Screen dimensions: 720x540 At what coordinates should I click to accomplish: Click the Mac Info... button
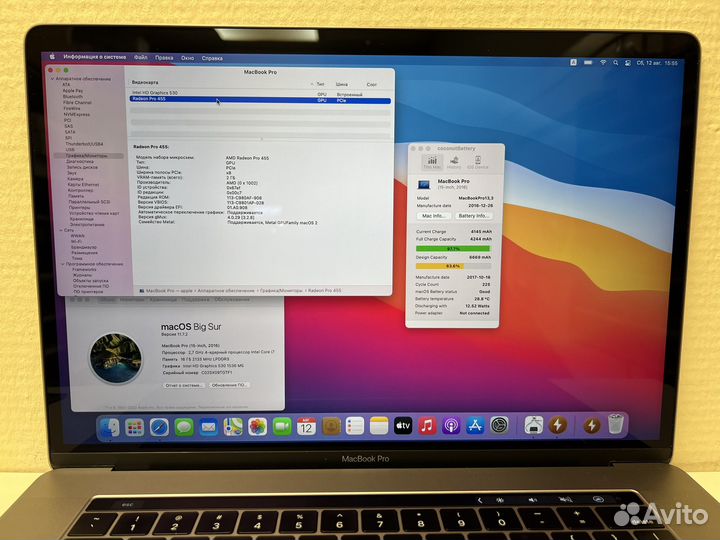tap(433, 215)
